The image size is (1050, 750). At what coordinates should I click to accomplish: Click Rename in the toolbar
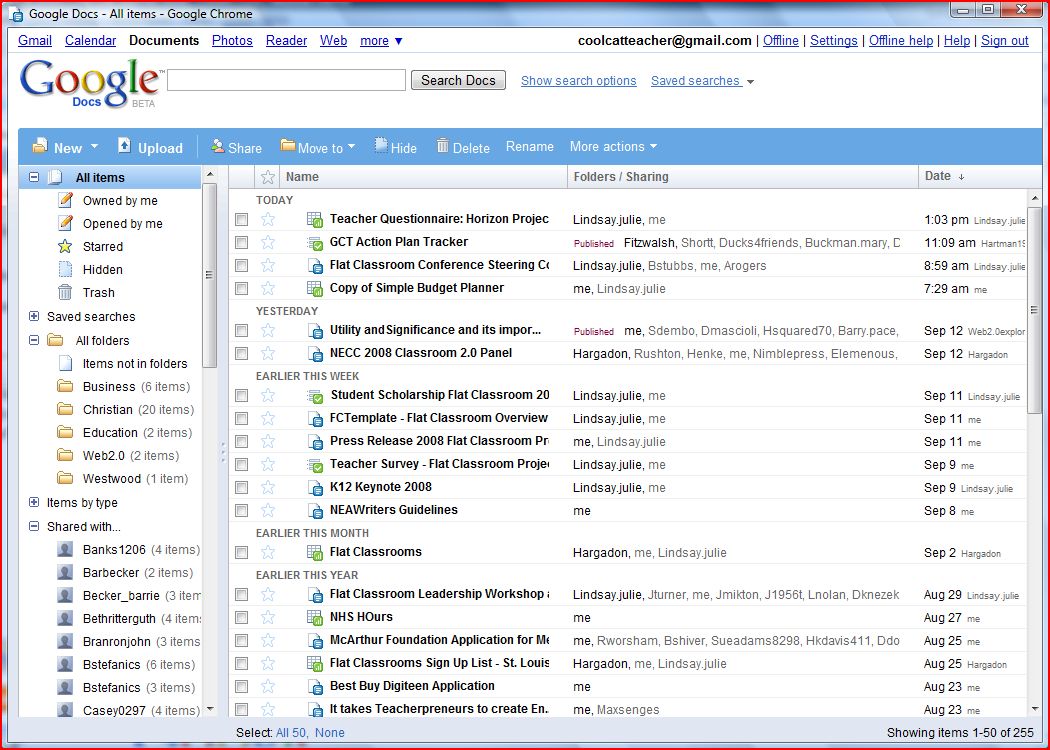(530, 147)
